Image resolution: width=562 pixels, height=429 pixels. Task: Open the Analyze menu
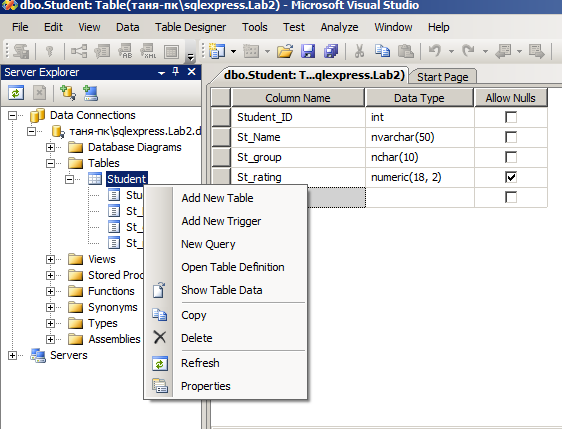click(x=339, y=27)
